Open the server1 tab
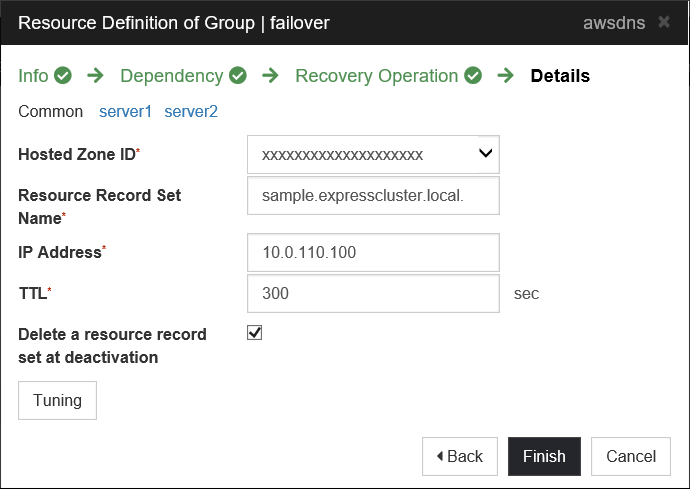This screenshot has height=489, width=690. (x=125, y=112)
